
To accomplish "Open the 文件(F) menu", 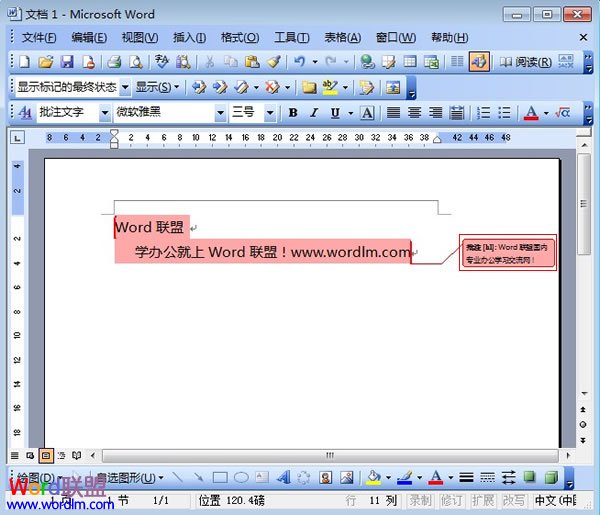I will (39, 37).
